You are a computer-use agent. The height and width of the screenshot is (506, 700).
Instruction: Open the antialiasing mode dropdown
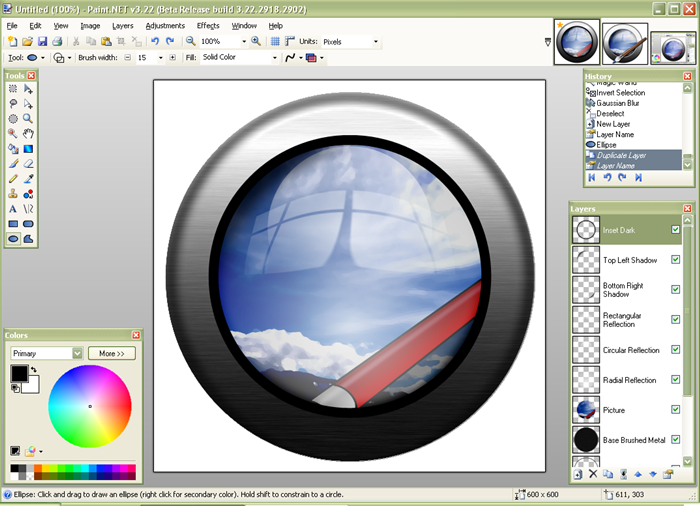(301, 58)
